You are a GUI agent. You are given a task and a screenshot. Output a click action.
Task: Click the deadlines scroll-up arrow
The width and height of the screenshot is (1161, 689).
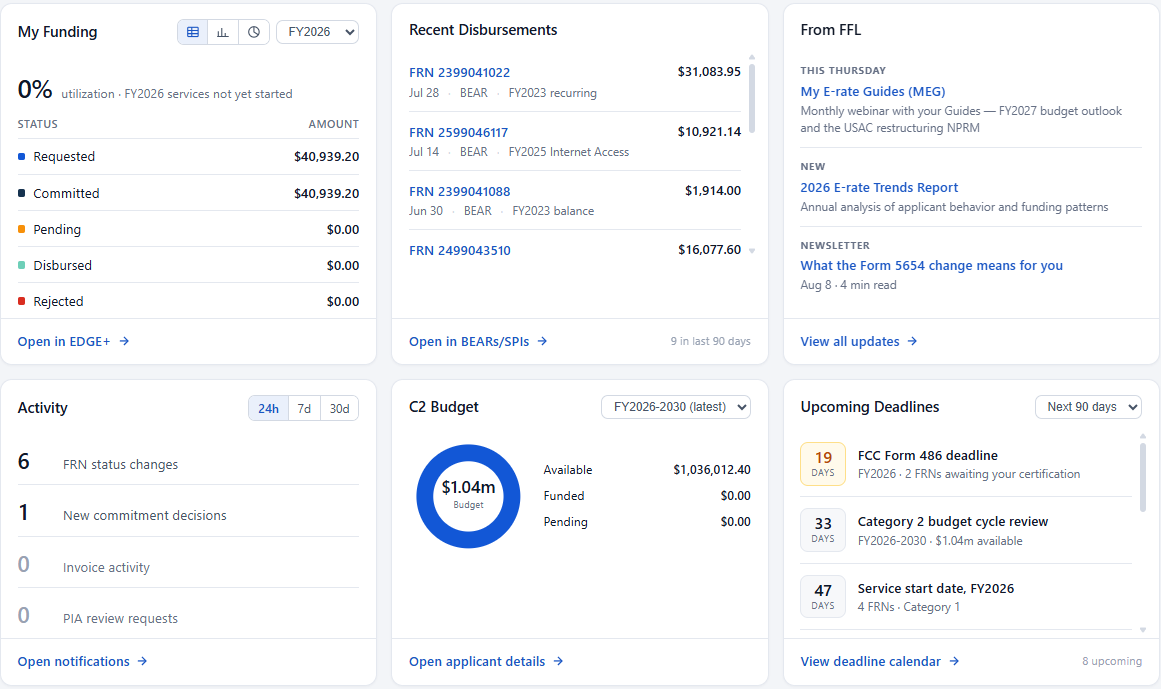(1142, 436)
